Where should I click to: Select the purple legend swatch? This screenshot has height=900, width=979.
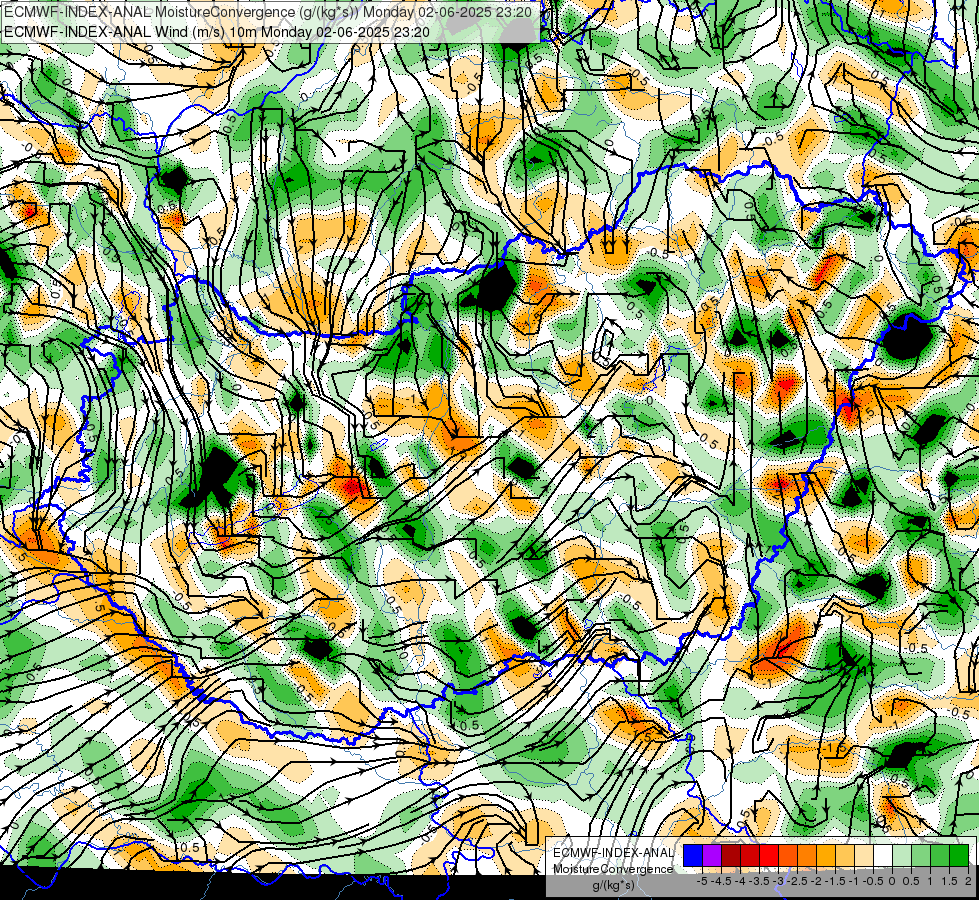tap(712, 856)
